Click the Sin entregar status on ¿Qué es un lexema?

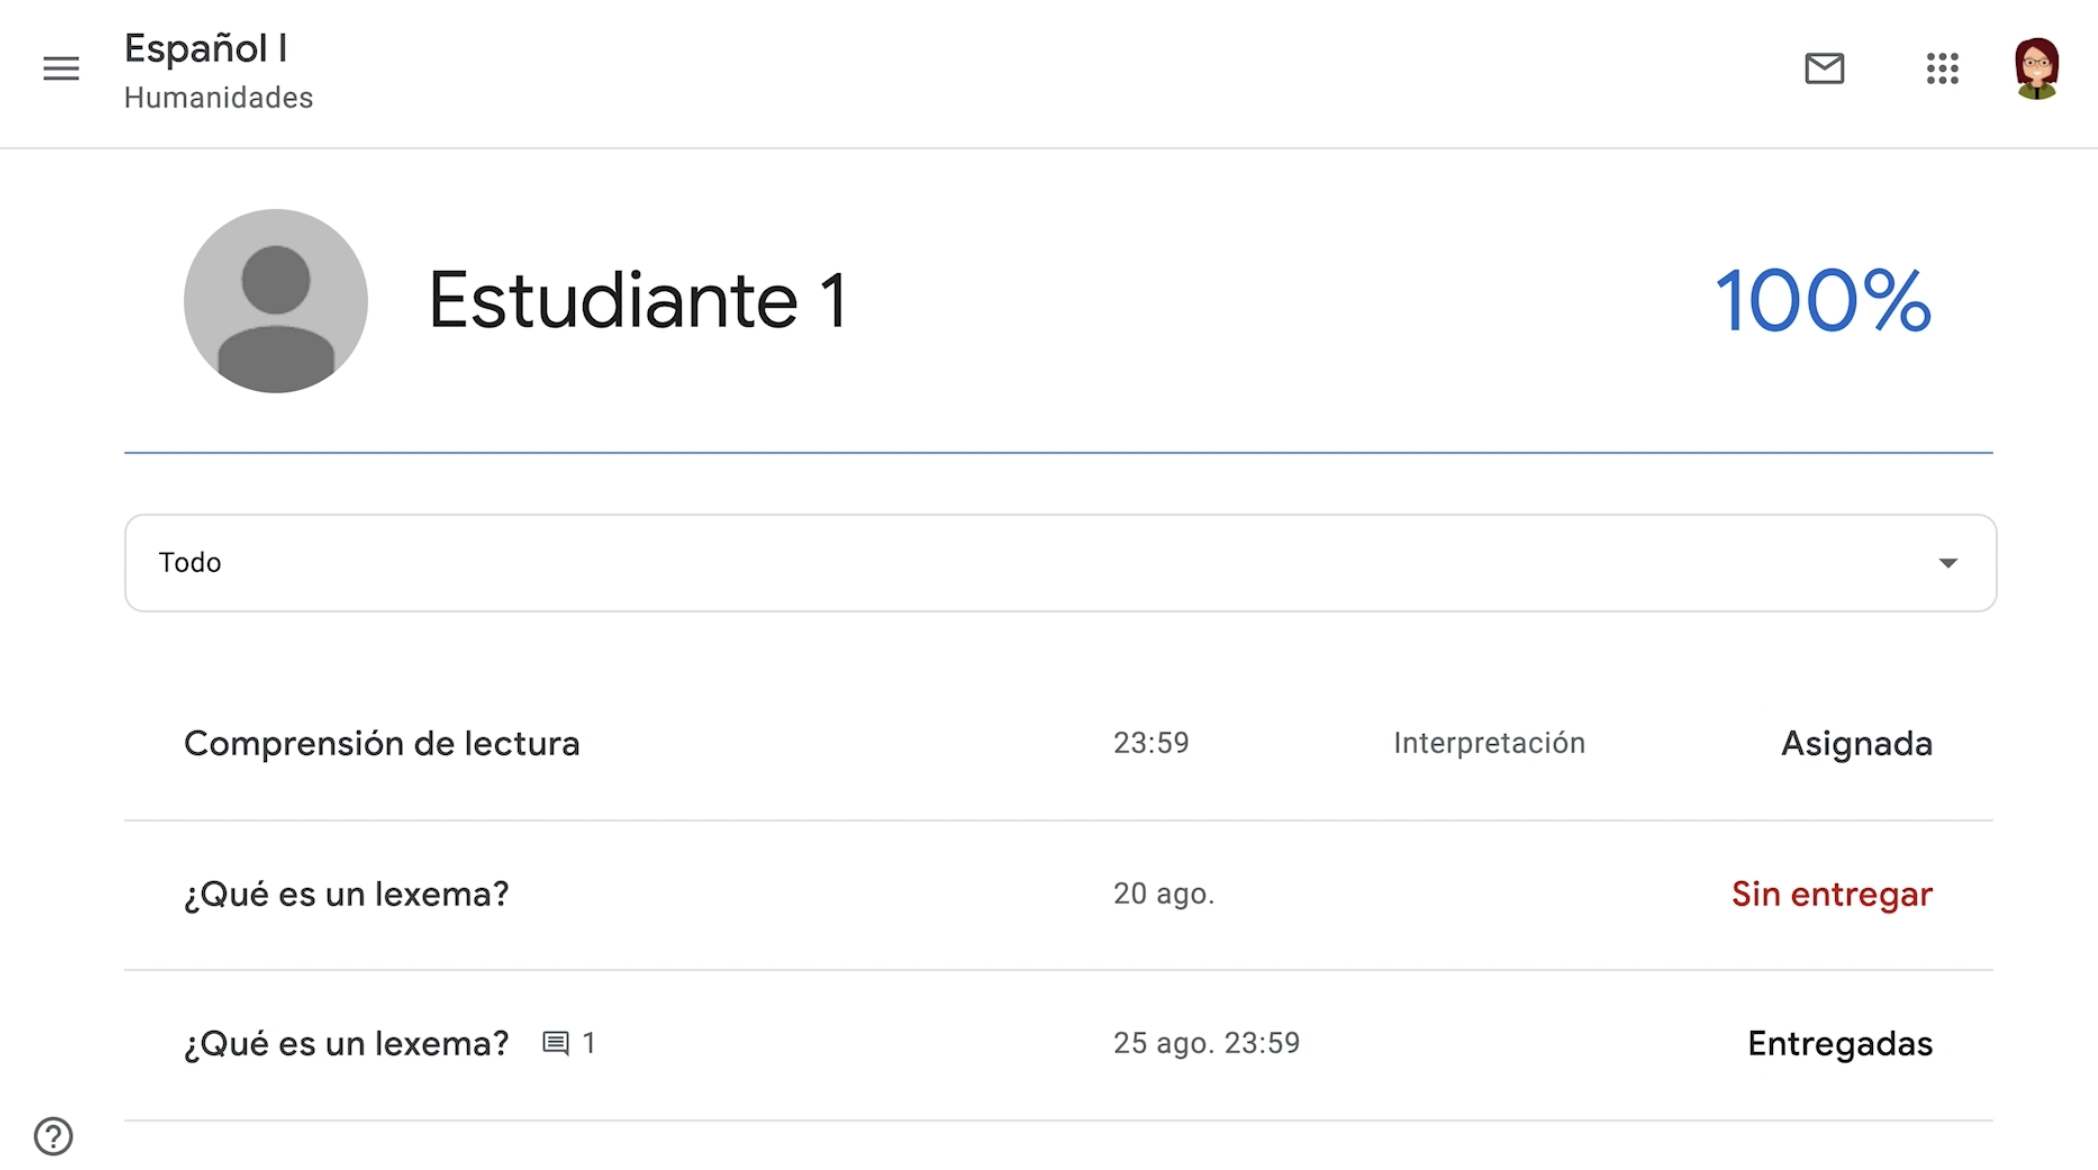(x=1831, y=892)
